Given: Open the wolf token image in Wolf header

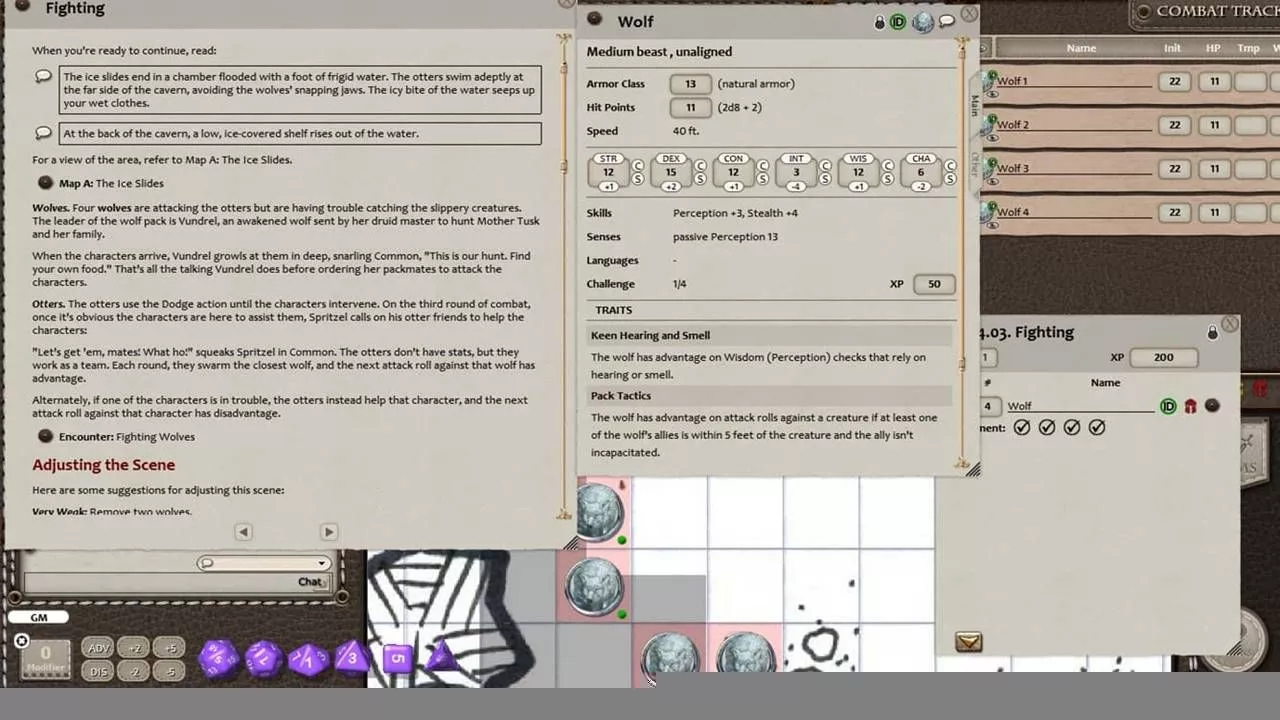Looking at the screenshot, I should click(x=923, y=22).
